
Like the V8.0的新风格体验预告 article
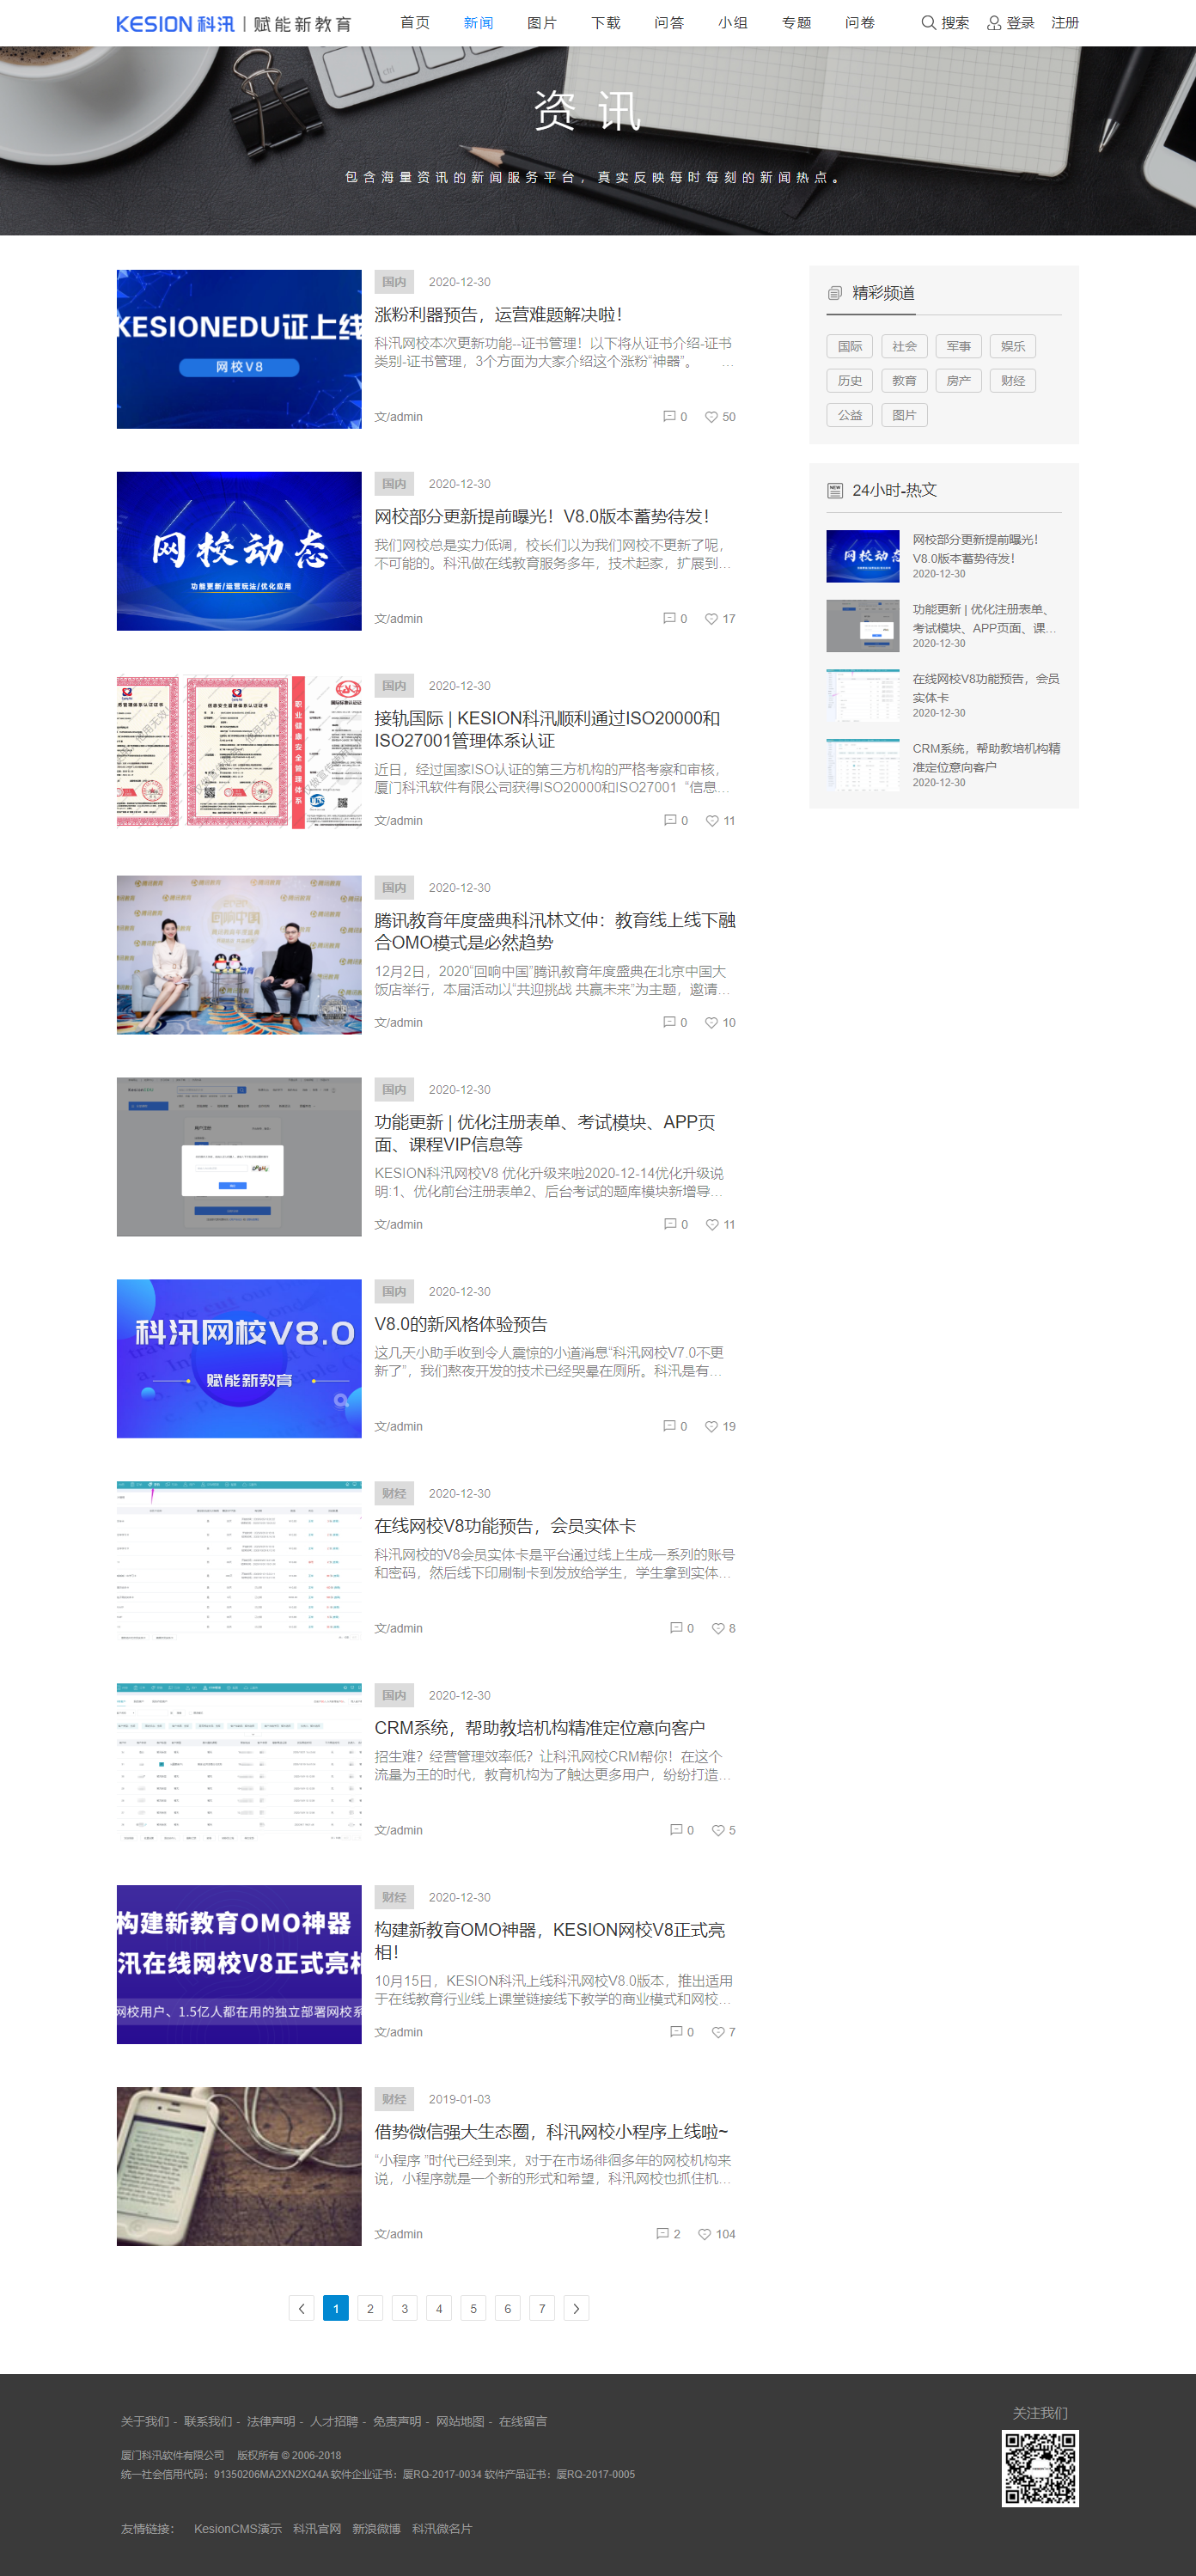point(711,1427)
